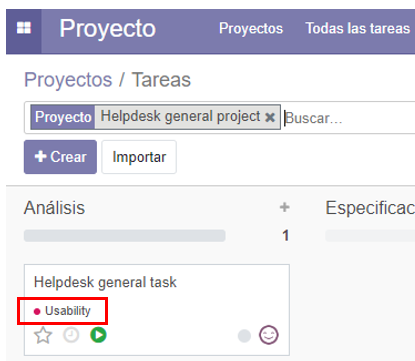415x361 pixels.
Task: Remove the Helpdesk general project filter
Action: pyautogui.click(x=270, y=117)
